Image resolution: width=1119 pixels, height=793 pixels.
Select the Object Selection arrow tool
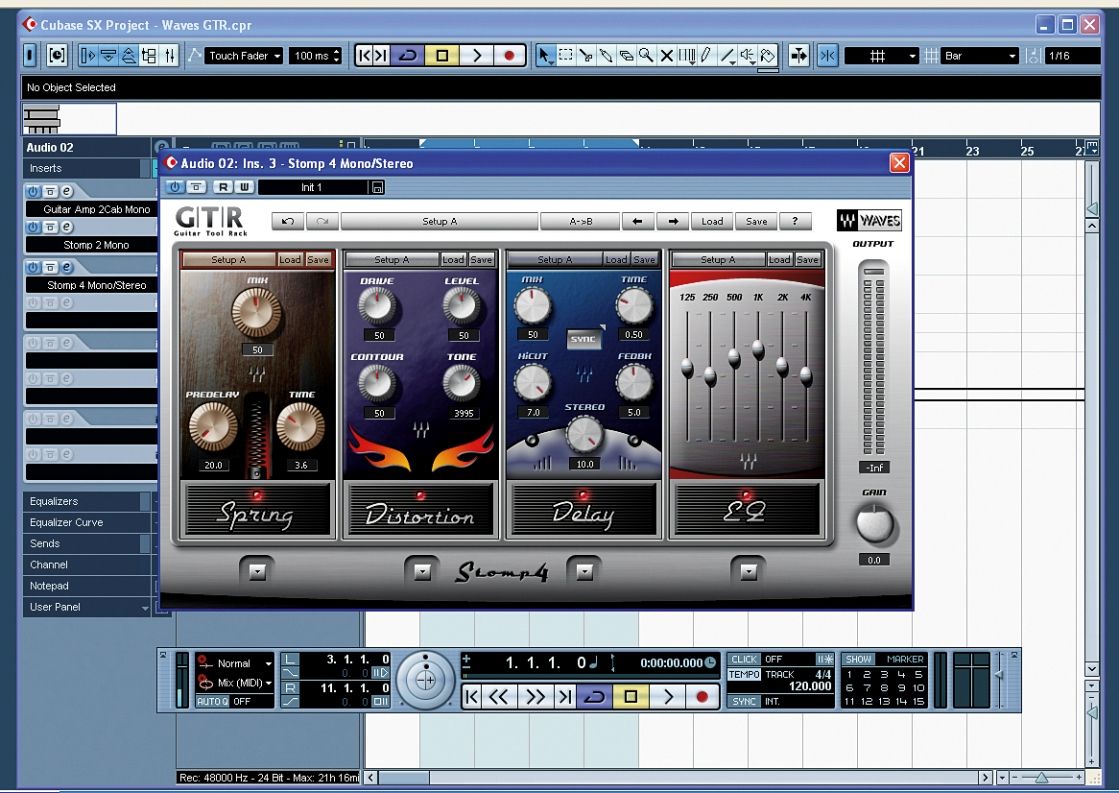pos(545,56)
